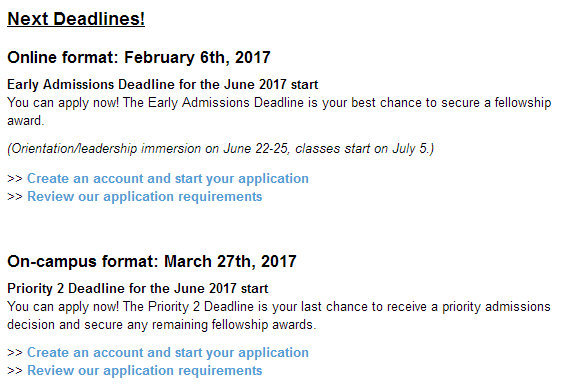Open Create an account link under Online format
This screenshot has width=569, height=392.
(x=168, y=179)
